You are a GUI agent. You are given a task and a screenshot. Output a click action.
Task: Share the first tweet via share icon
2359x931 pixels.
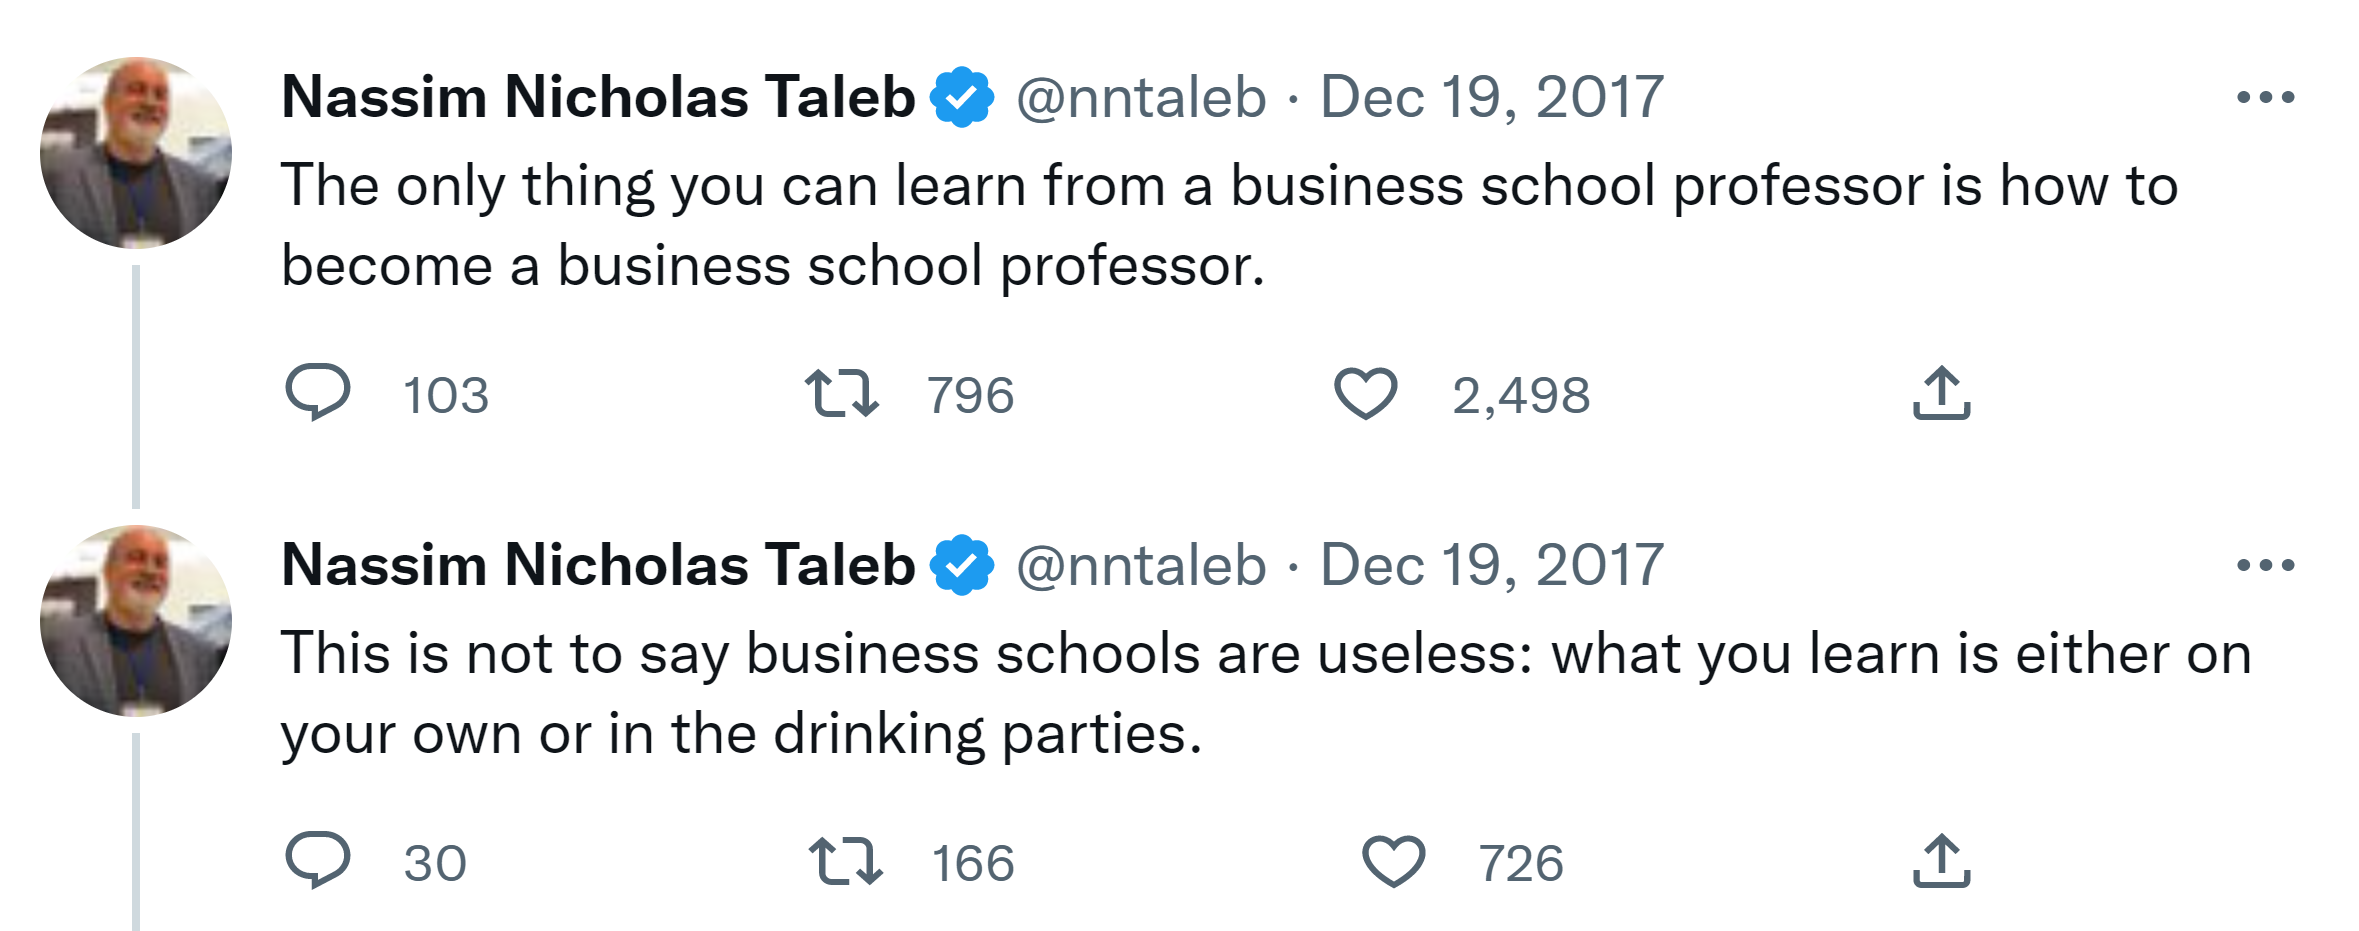coord(1941,393)
